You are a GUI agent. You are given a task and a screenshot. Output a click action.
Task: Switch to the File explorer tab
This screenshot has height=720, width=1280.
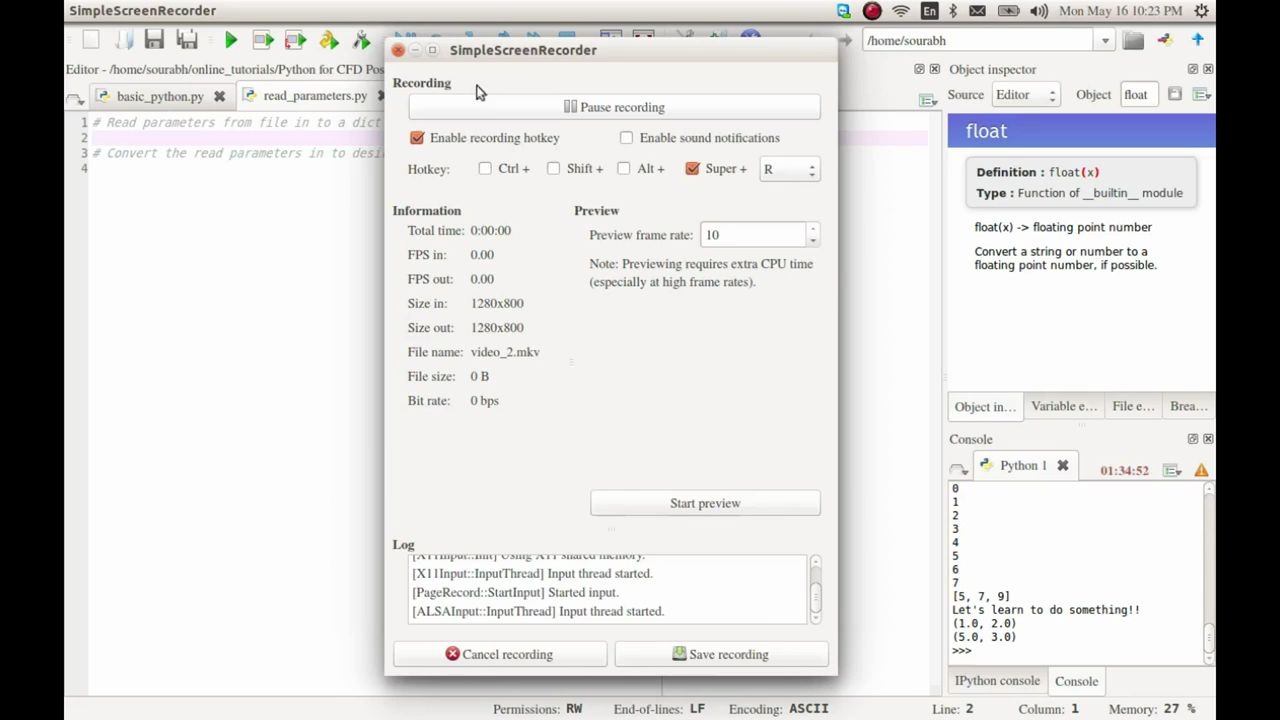1133,406
